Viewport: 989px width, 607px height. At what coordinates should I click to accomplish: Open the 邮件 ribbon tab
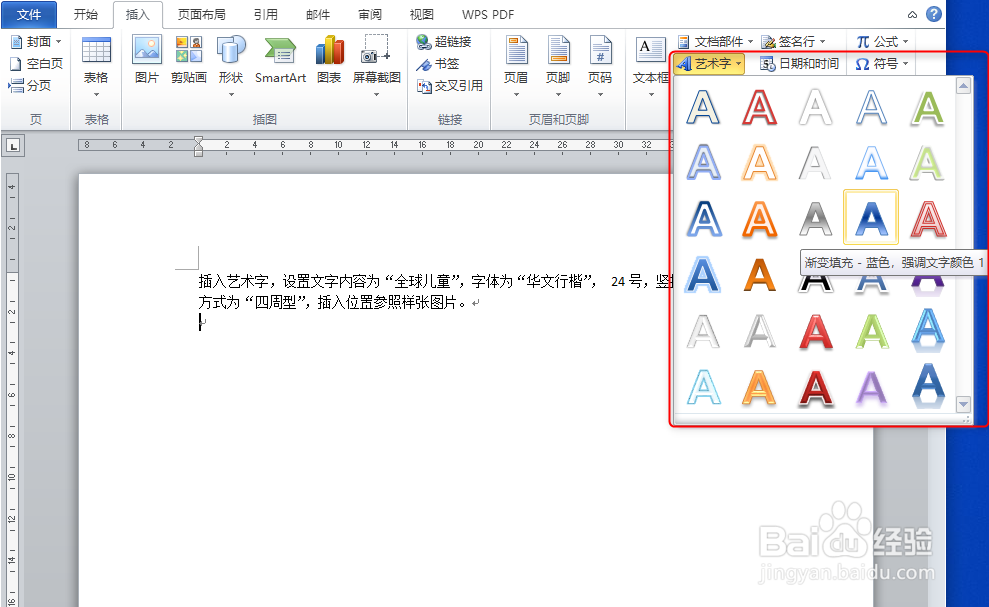point(318,14)
